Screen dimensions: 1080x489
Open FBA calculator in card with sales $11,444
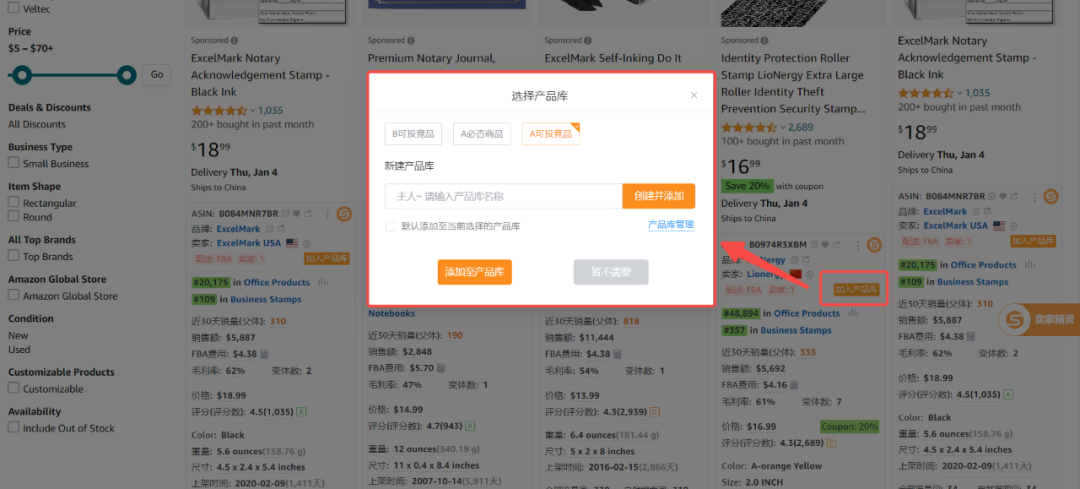click(x=617, y=354)
